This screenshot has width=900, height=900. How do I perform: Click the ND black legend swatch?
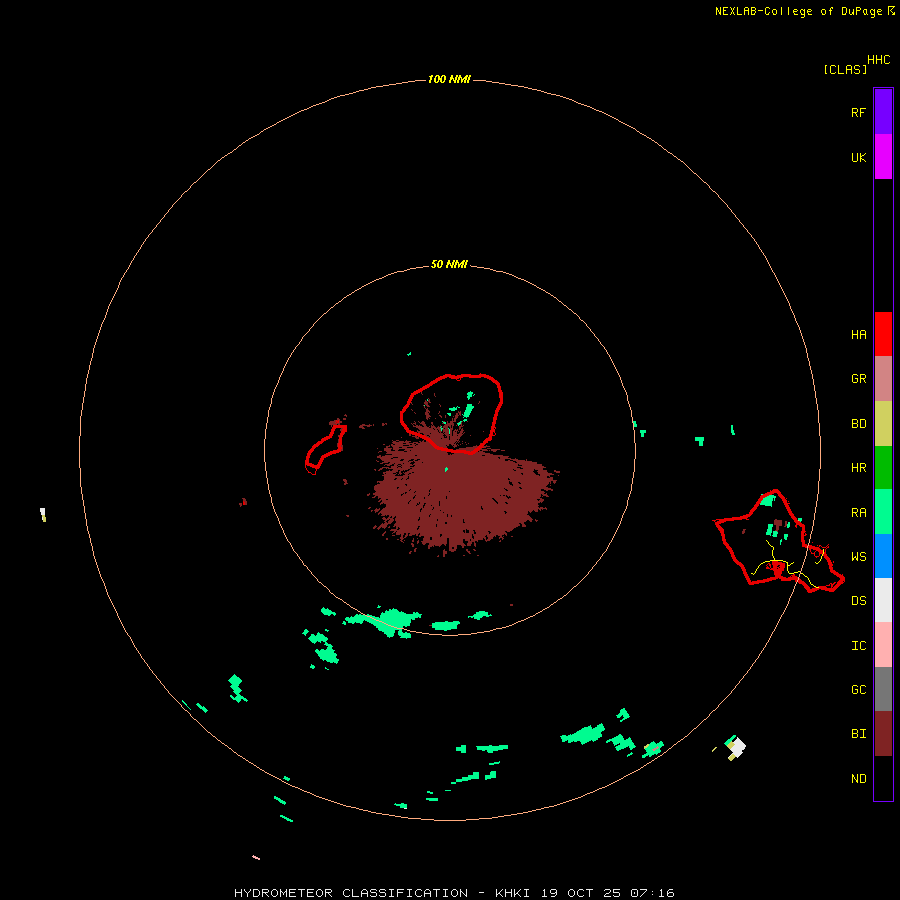883,778
